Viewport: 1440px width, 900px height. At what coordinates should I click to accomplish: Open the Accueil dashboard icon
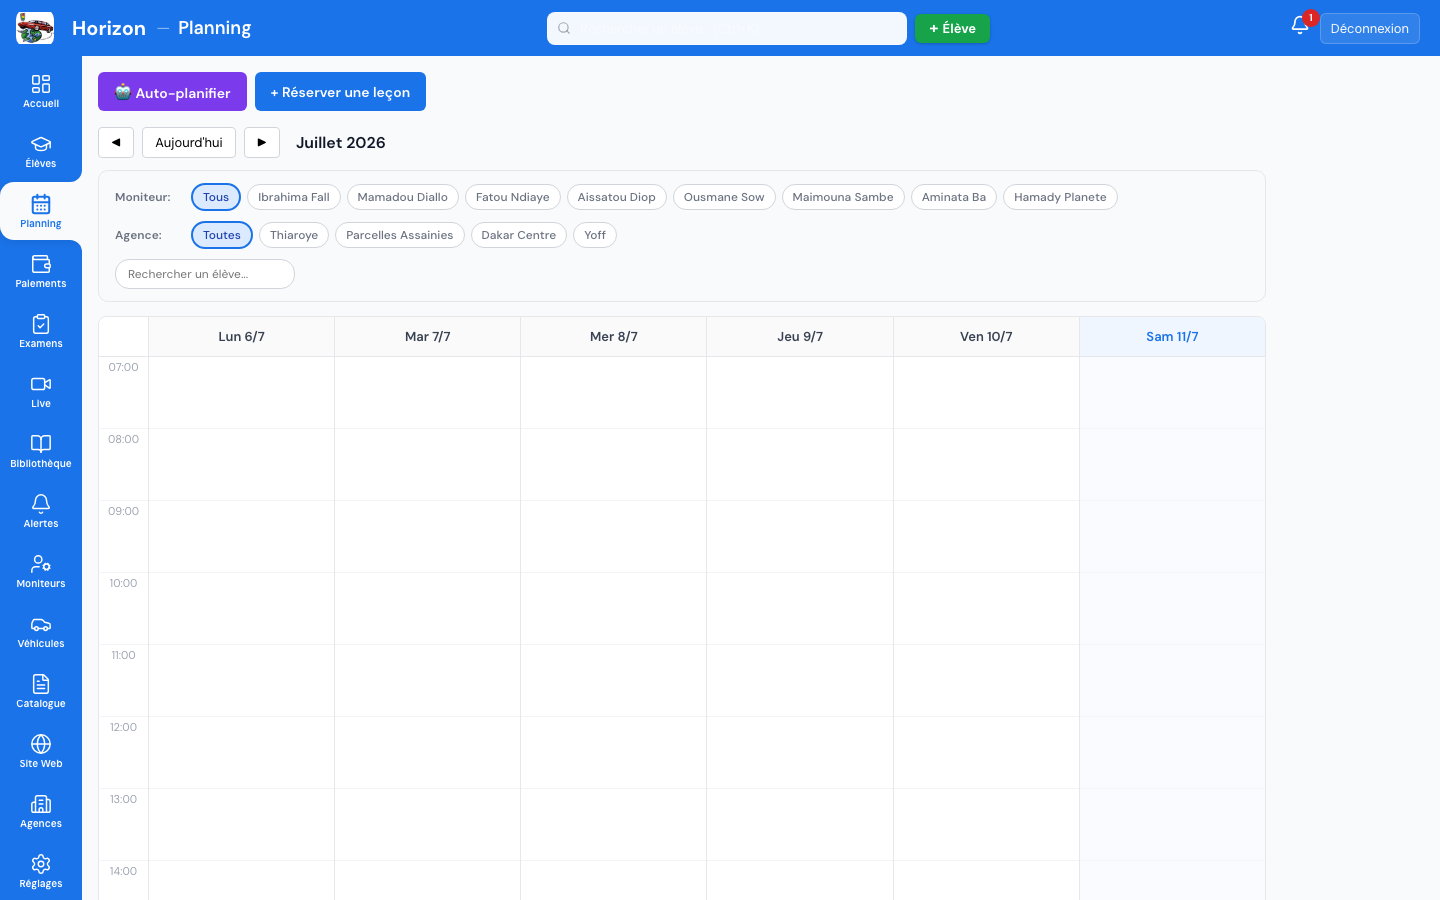coord(41,84)
